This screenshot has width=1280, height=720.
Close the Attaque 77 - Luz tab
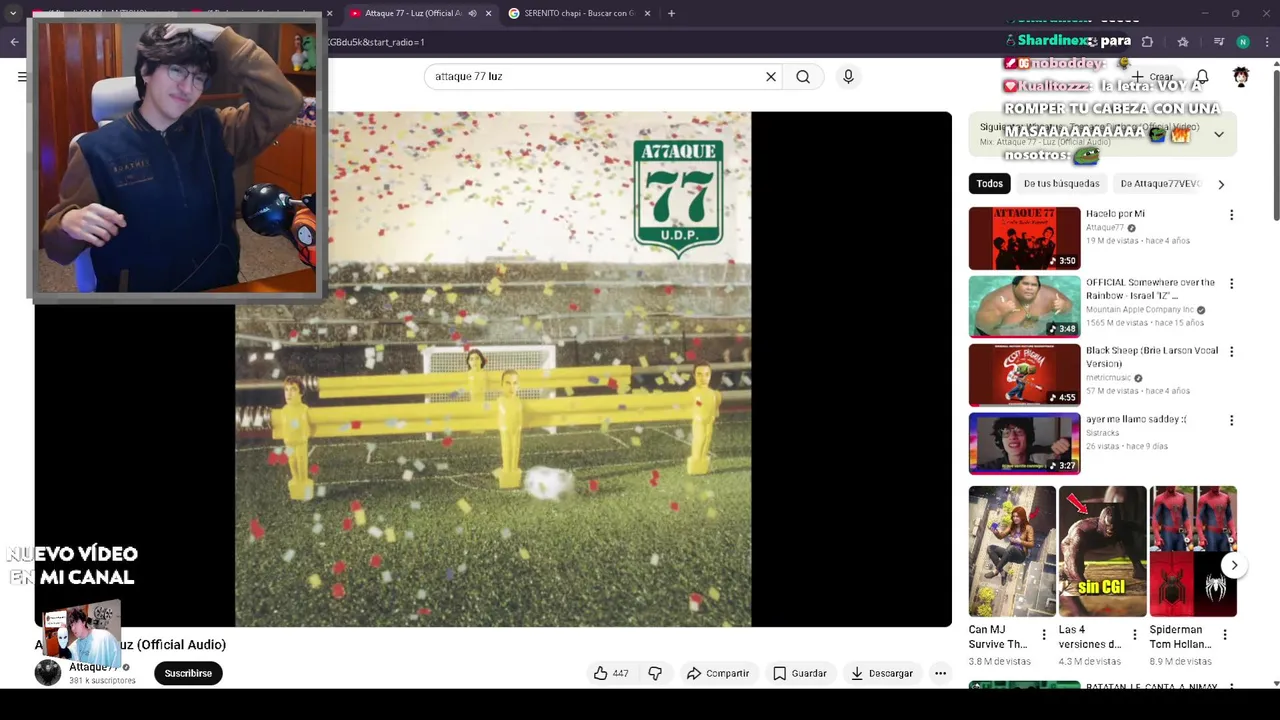pyautogui.click(x=488, y=14)
